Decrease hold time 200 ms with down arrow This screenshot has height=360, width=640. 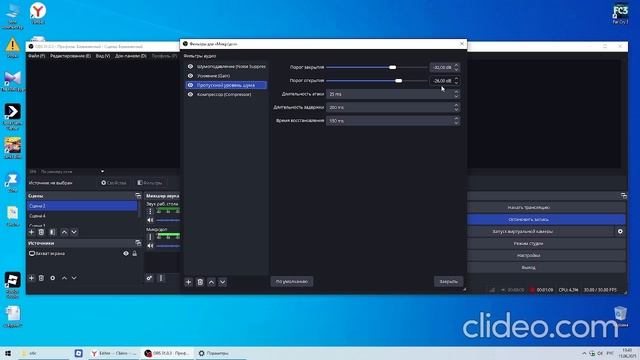point(456,109)
